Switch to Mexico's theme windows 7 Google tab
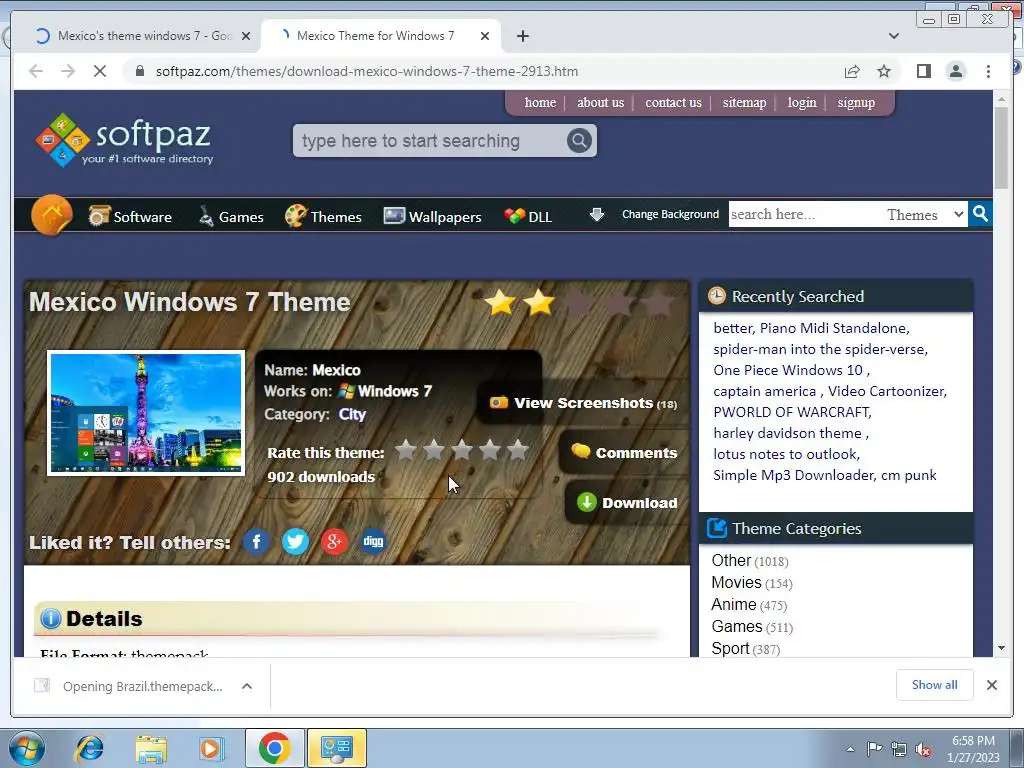The width and height of the screenshot is (1024, 768). coord(142,36)
